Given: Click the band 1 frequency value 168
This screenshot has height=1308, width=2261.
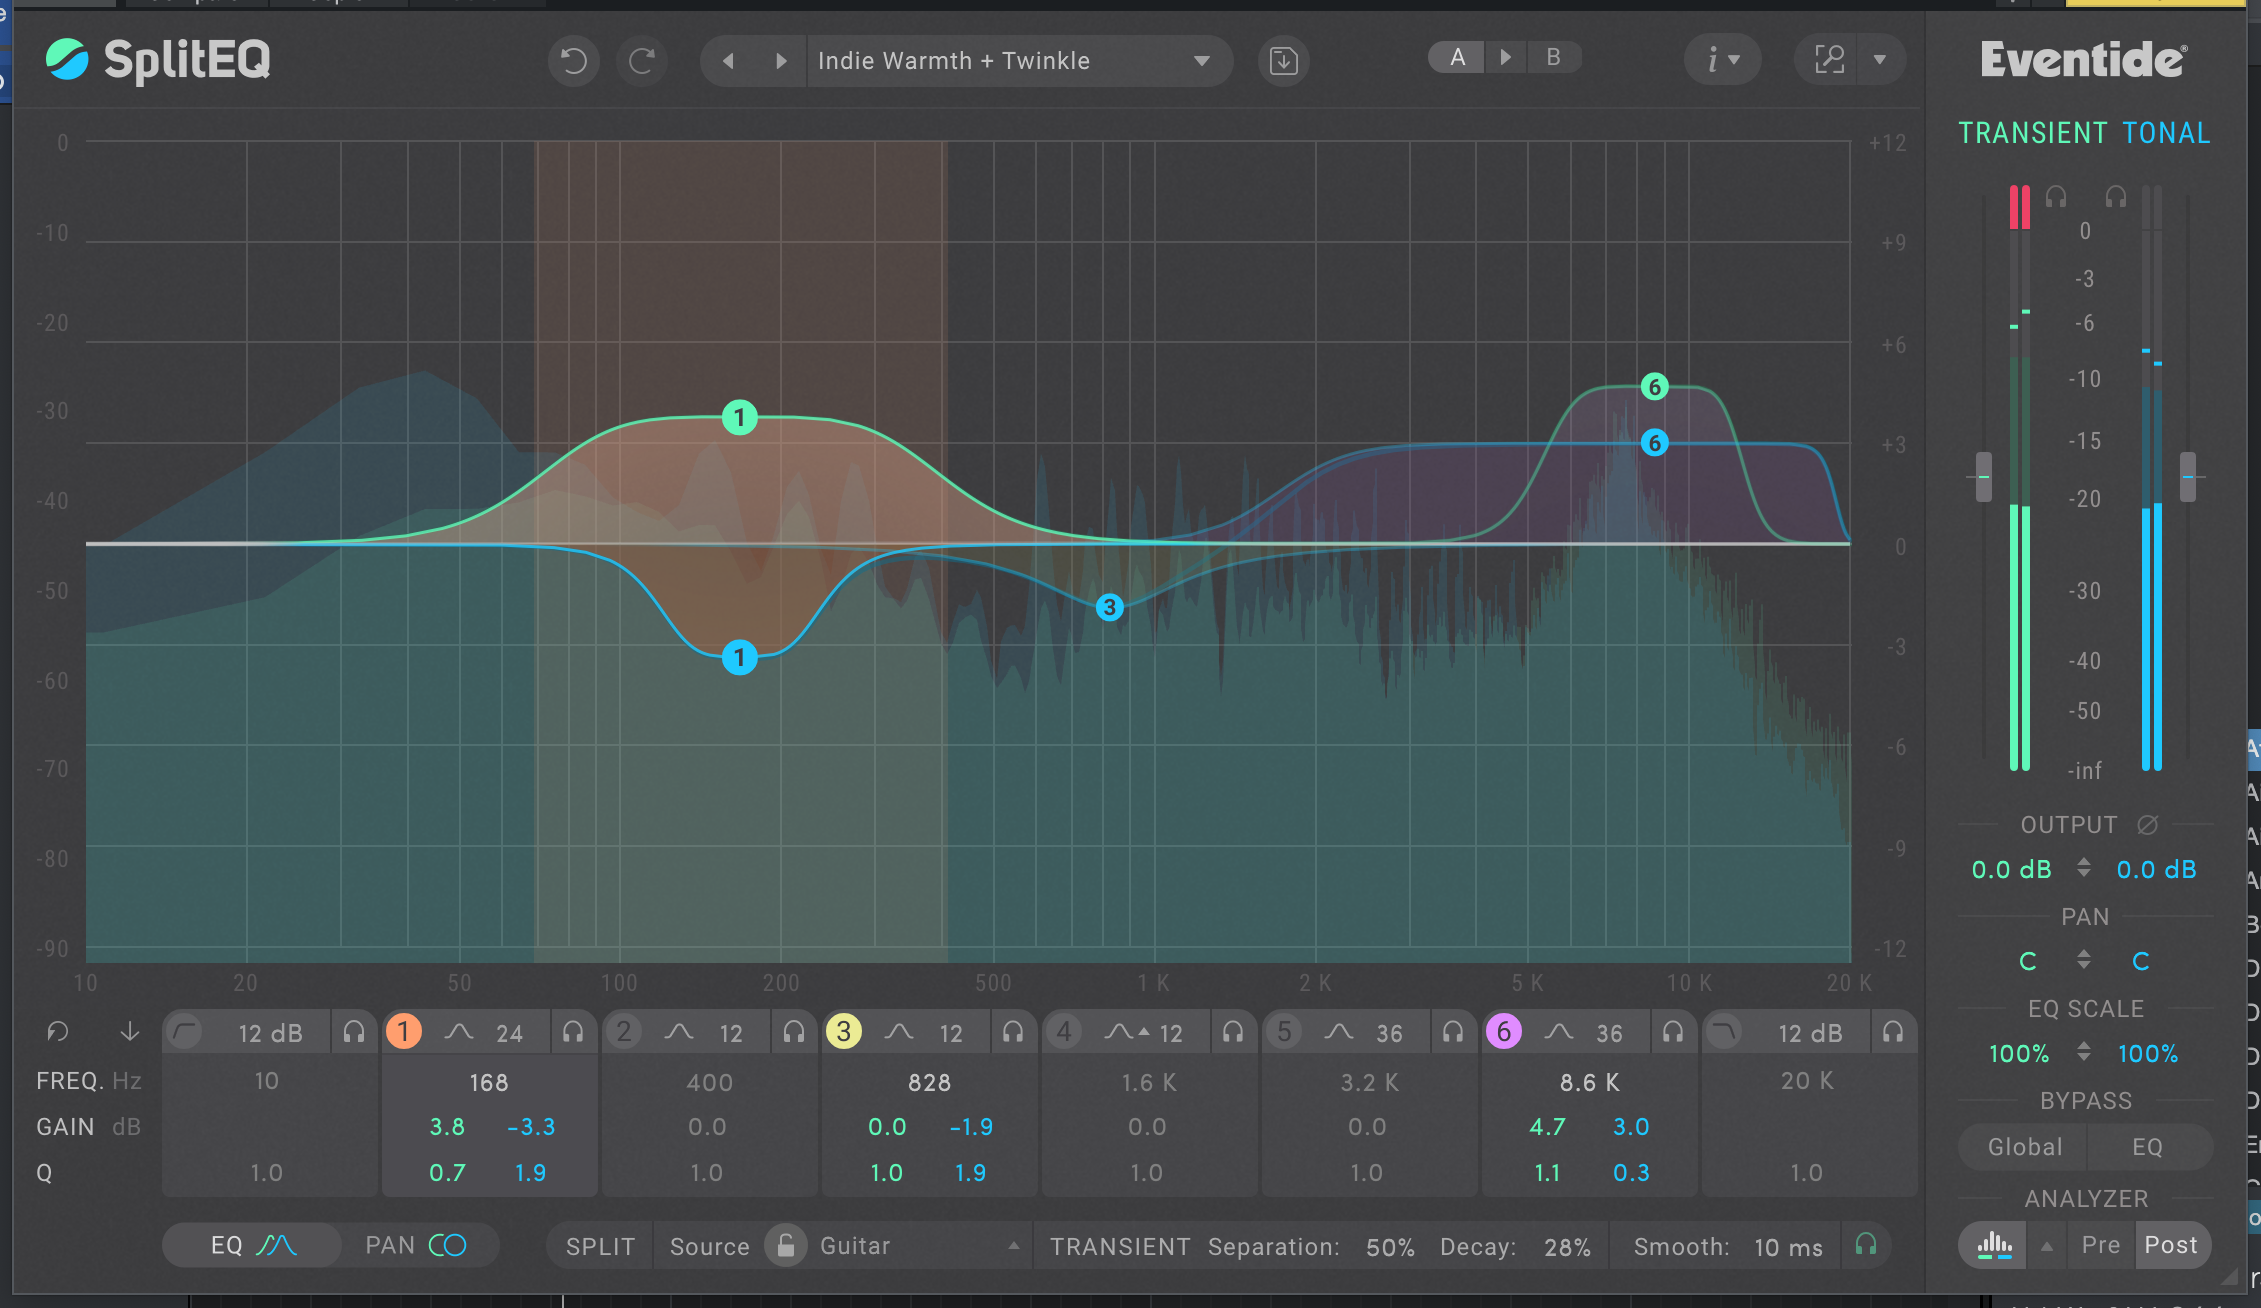Looking at the screenshot, I should pos(488,1083).
